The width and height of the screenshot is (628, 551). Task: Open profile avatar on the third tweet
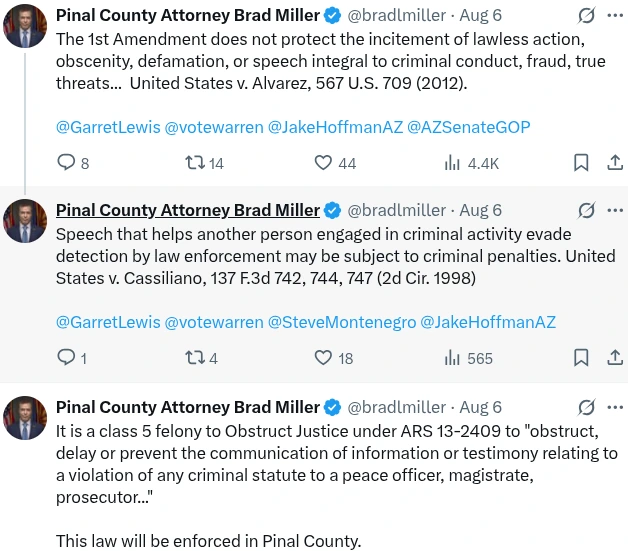(25, 418)
